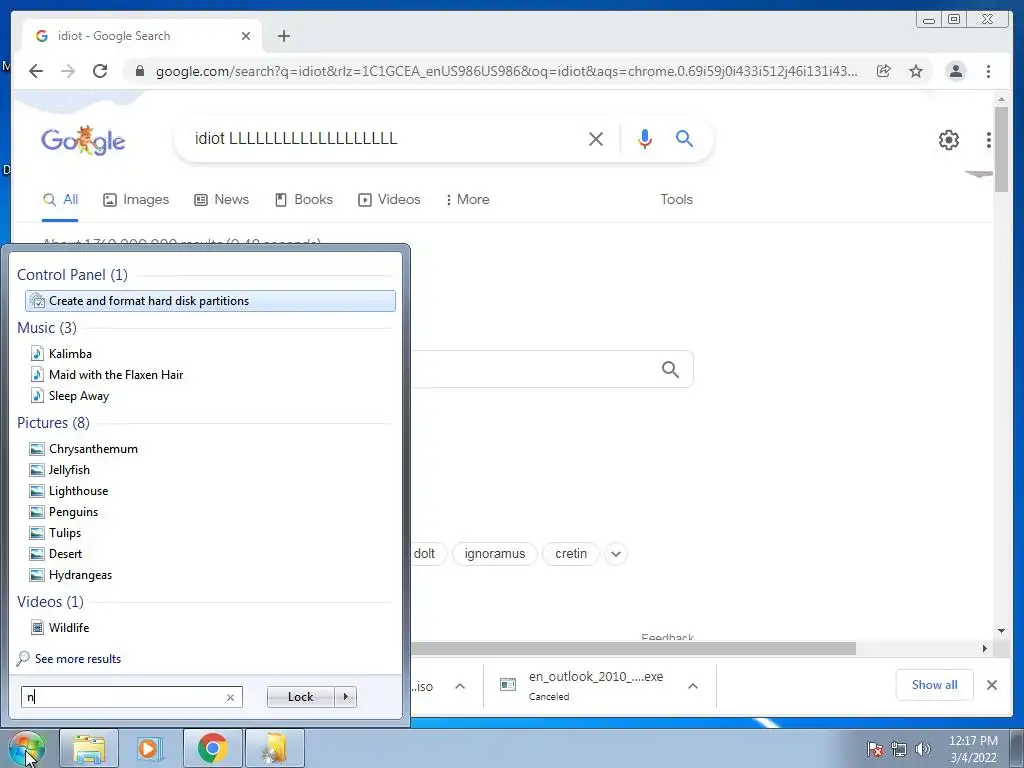
Task: Click the Windows Start orb
Action: (x=27, y=748)
